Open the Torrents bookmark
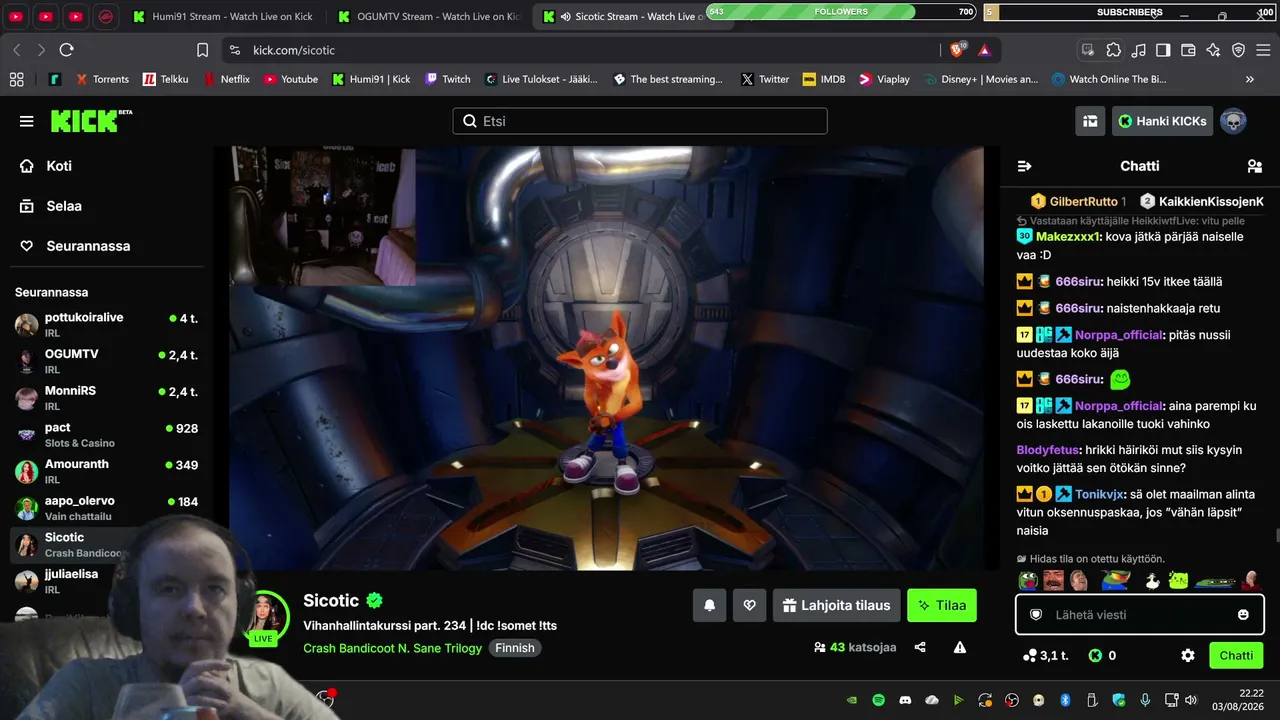Screen dimensions: 1280x720 pyautogui.click(x=101, y=79)
